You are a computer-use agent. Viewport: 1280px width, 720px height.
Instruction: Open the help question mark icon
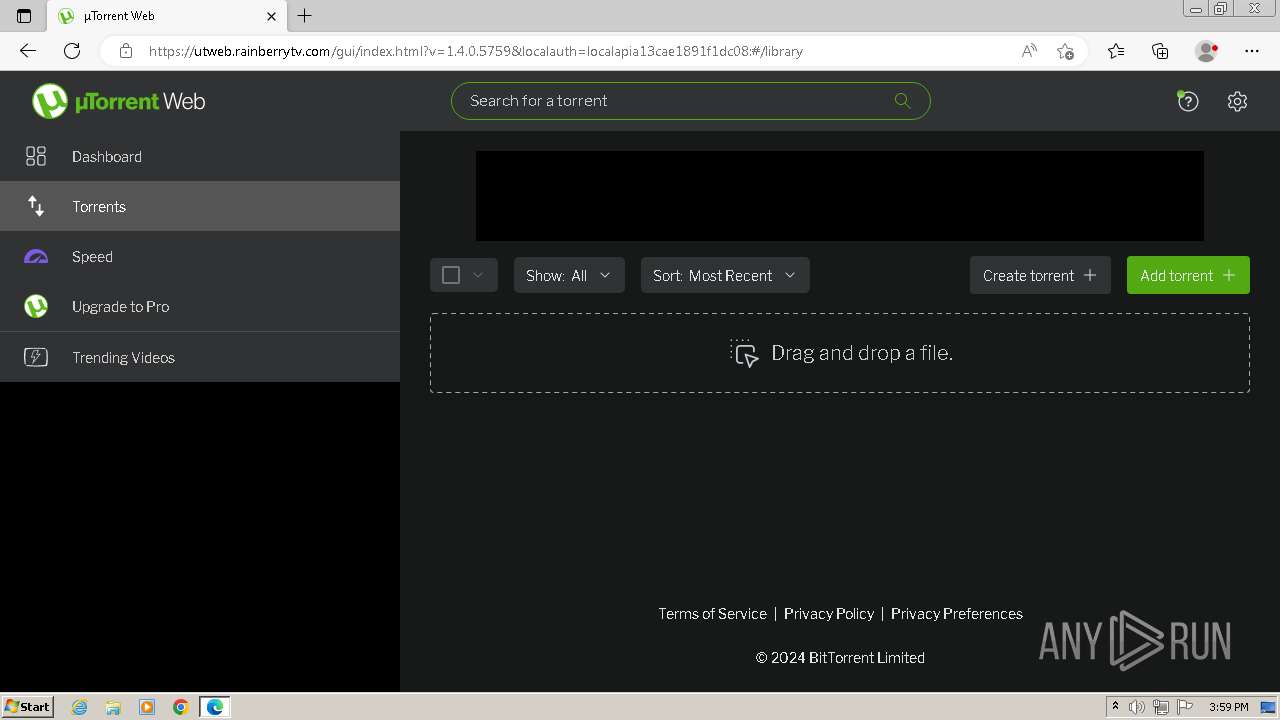[x=1187, y=100]
